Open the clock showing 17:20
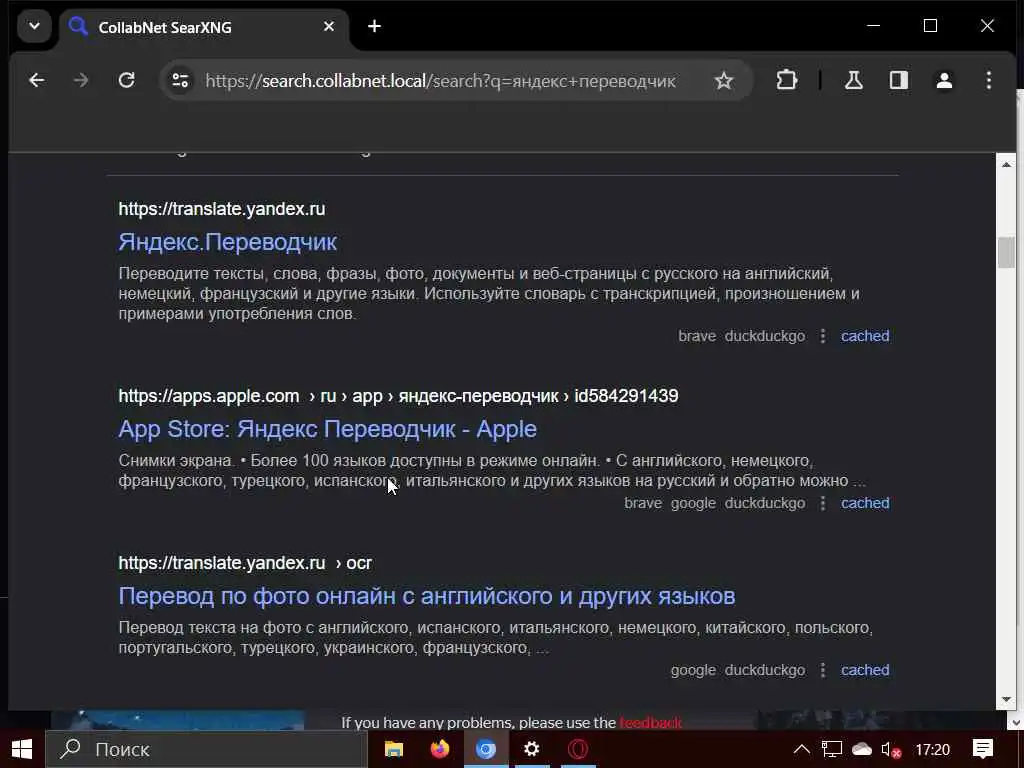This screenshot has height=768, width=1024. (x=932, y=749)
